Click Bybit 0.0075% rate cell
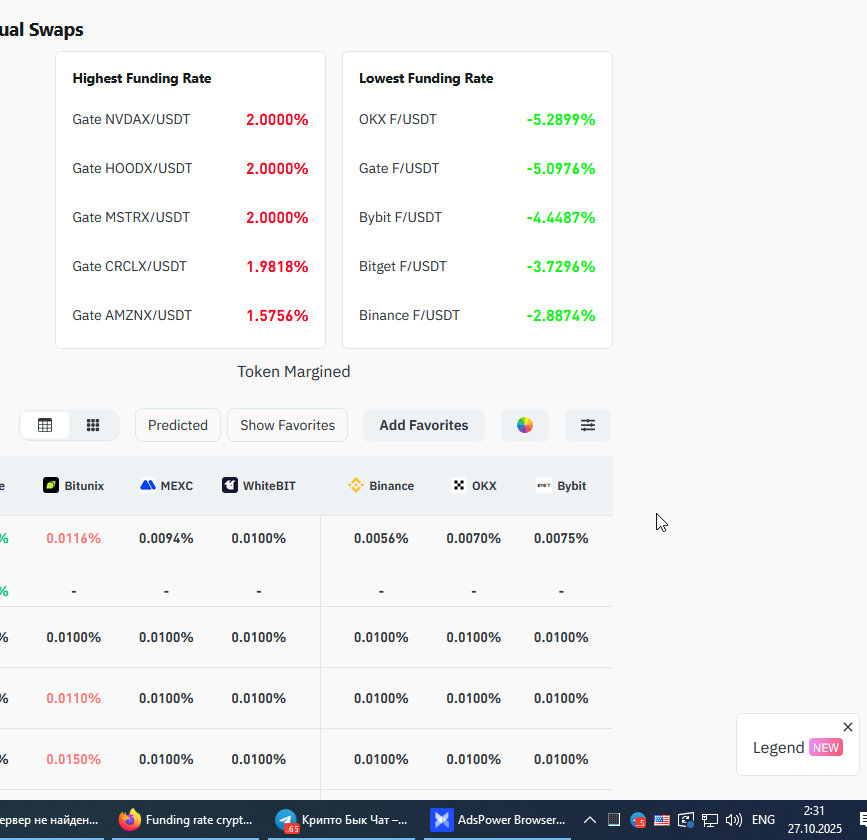Screen dimensions: 867x840 pyautogui.click(x=561, y=539)
